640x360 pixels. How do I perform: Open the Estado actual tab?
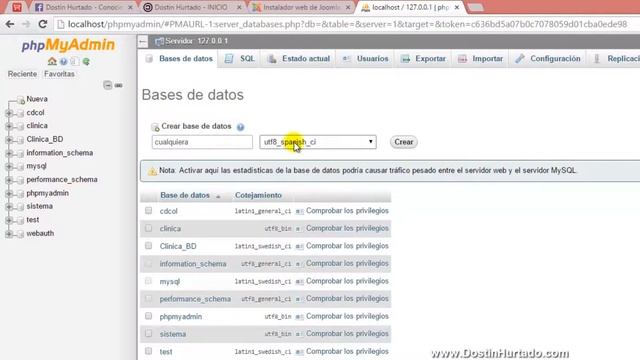(x=299, y=59)
